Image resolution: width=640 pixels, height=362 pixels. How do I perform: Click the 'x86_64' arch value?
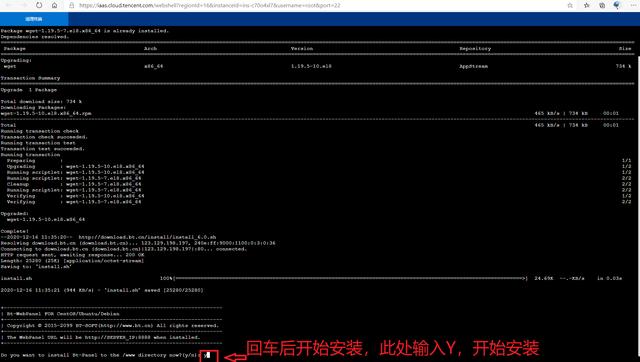coord(153,66)
